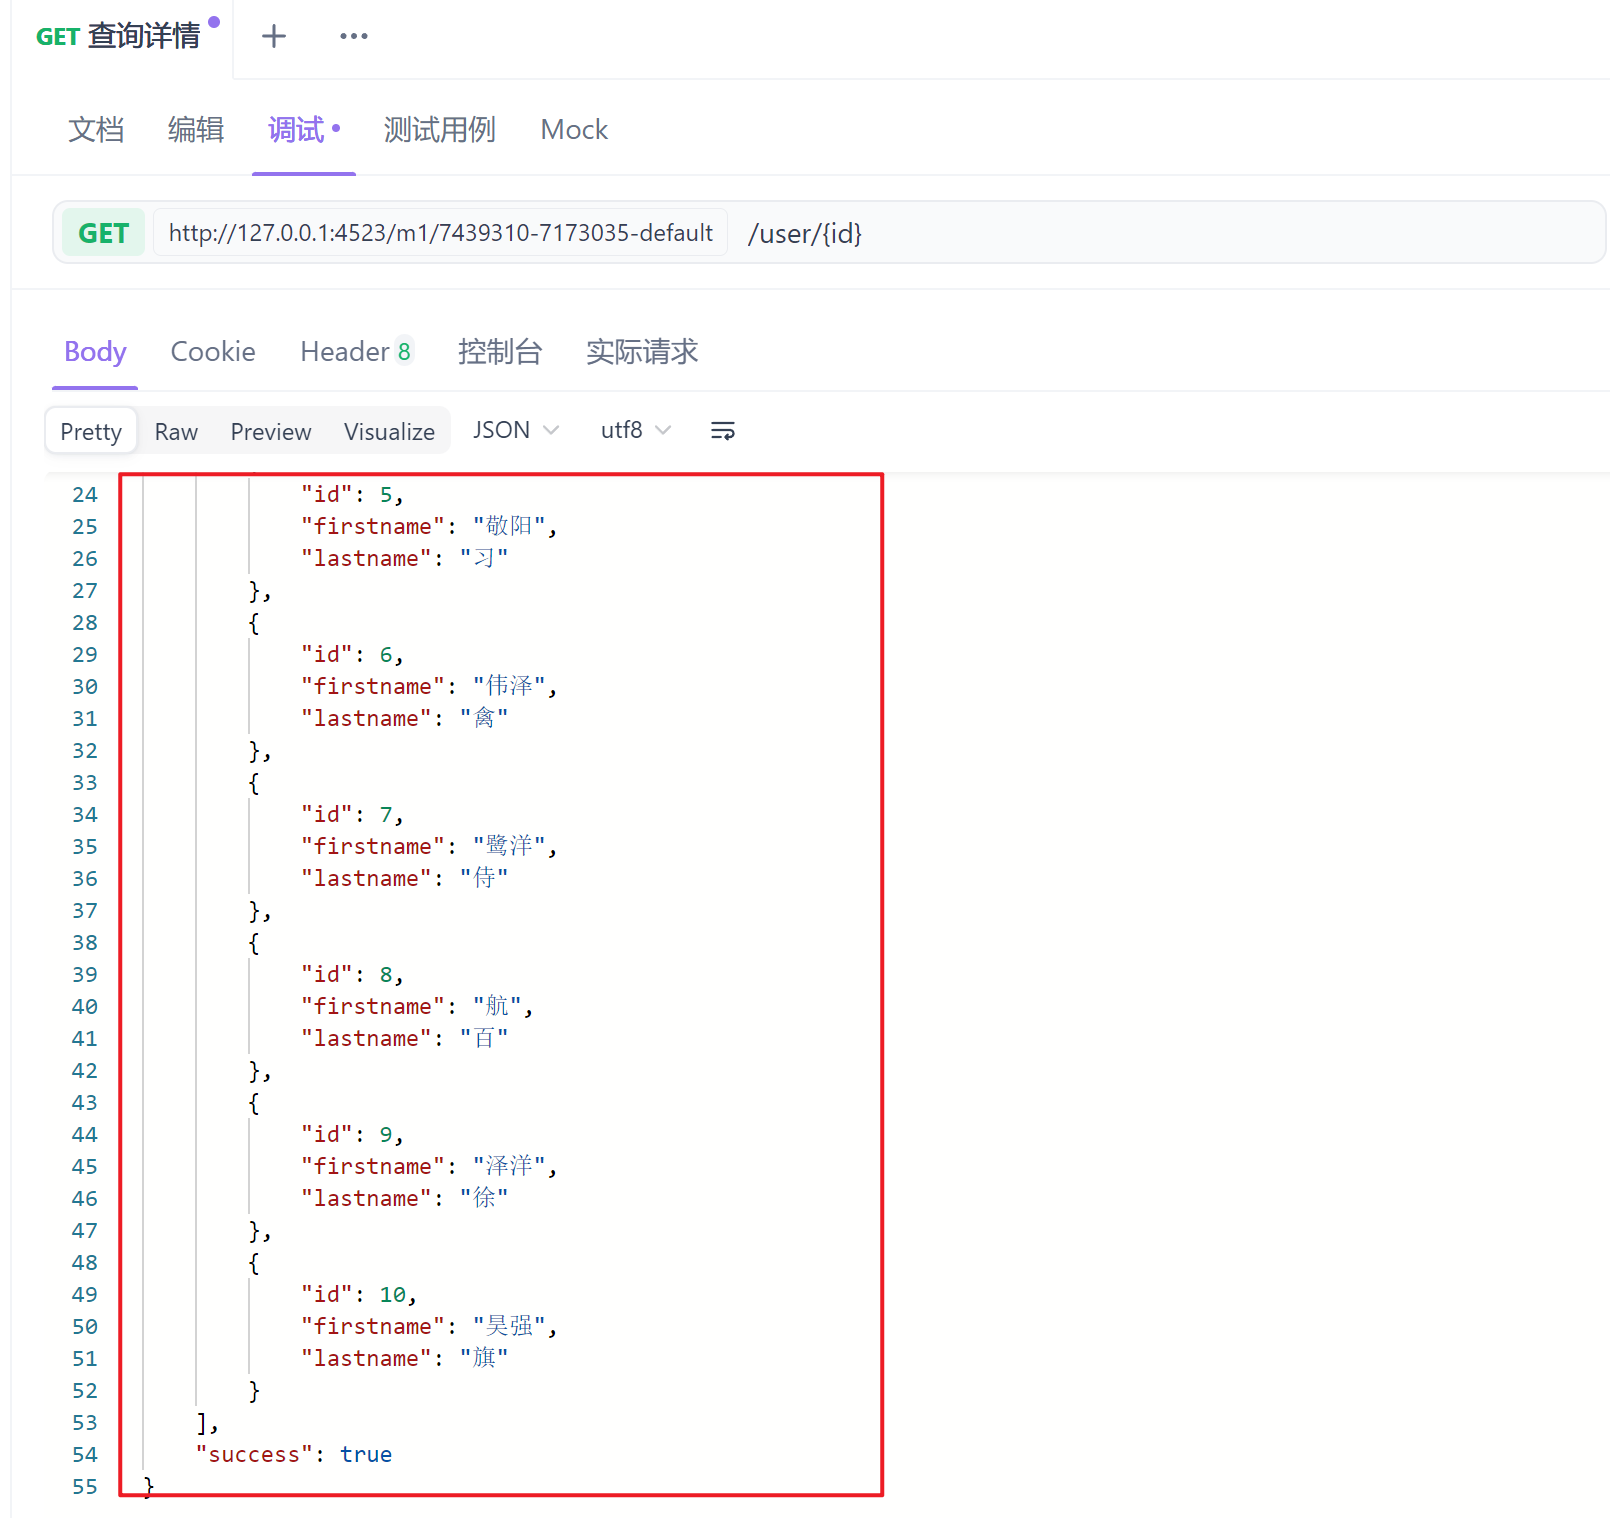Screen dimensions: 1610x1518
Task: Open the 实际请求 tab
Action: [x=642, y=352]
